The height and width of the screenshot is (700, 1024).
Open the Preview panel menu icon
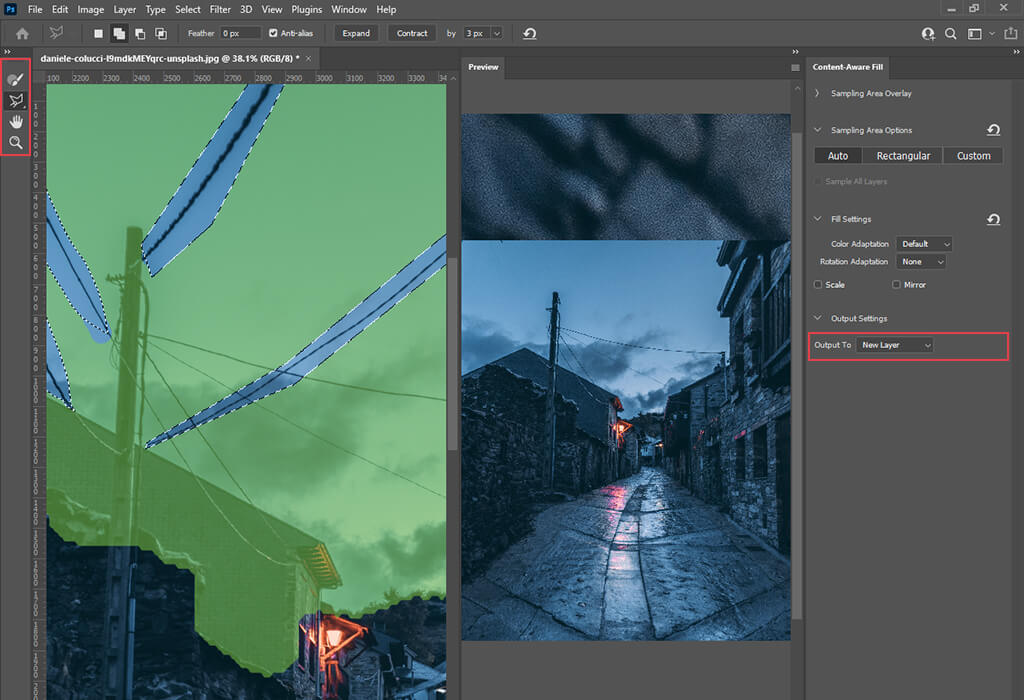coord(795,67)
